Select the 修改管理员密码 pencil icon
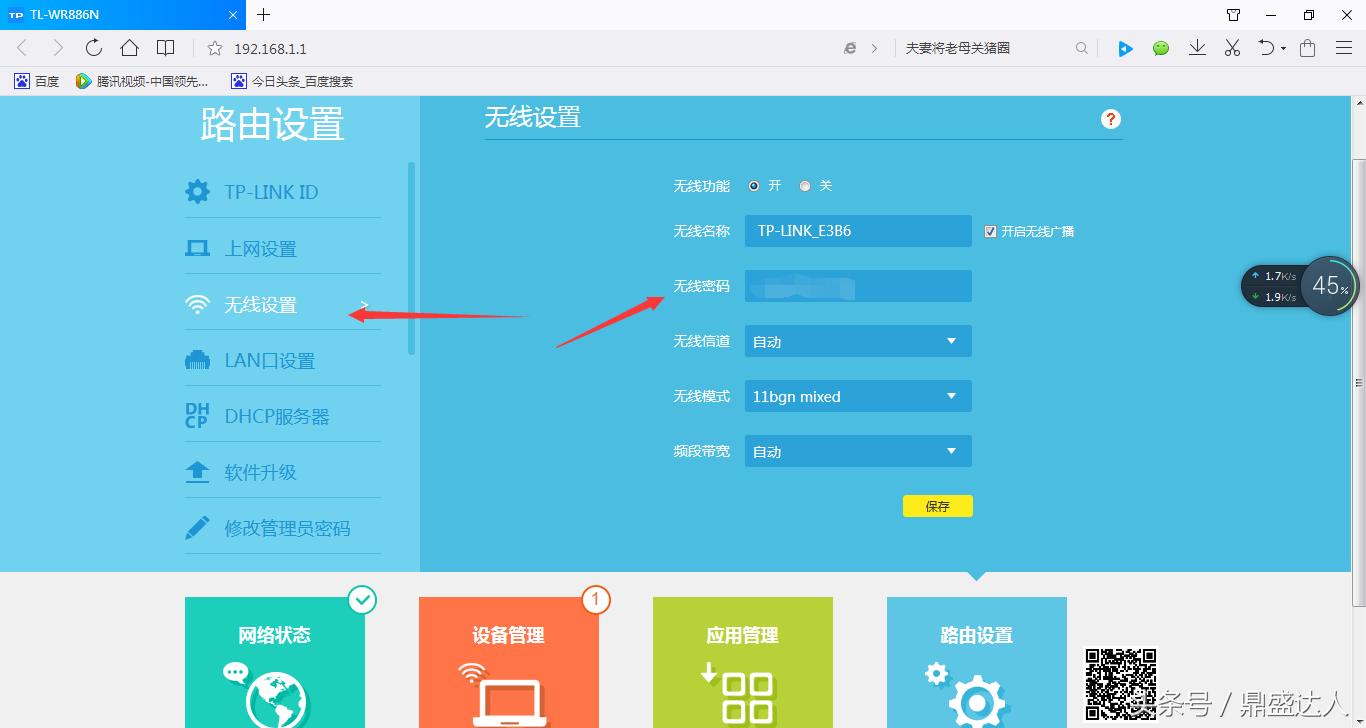Image resolution: width=1366 pixels, height=728 pixels. (x=198, y=527)
